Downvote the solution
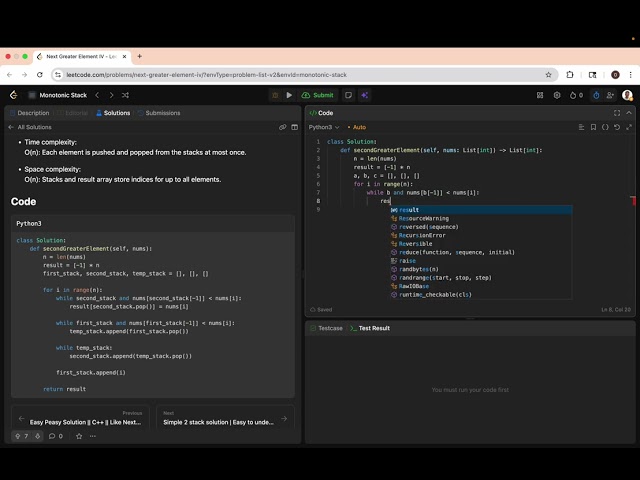 tap(38, 436)
